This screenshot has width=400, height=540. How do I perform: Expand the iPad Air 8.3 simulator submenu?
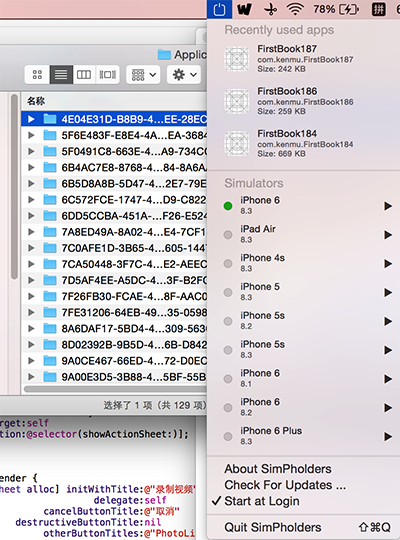(388, 235)
